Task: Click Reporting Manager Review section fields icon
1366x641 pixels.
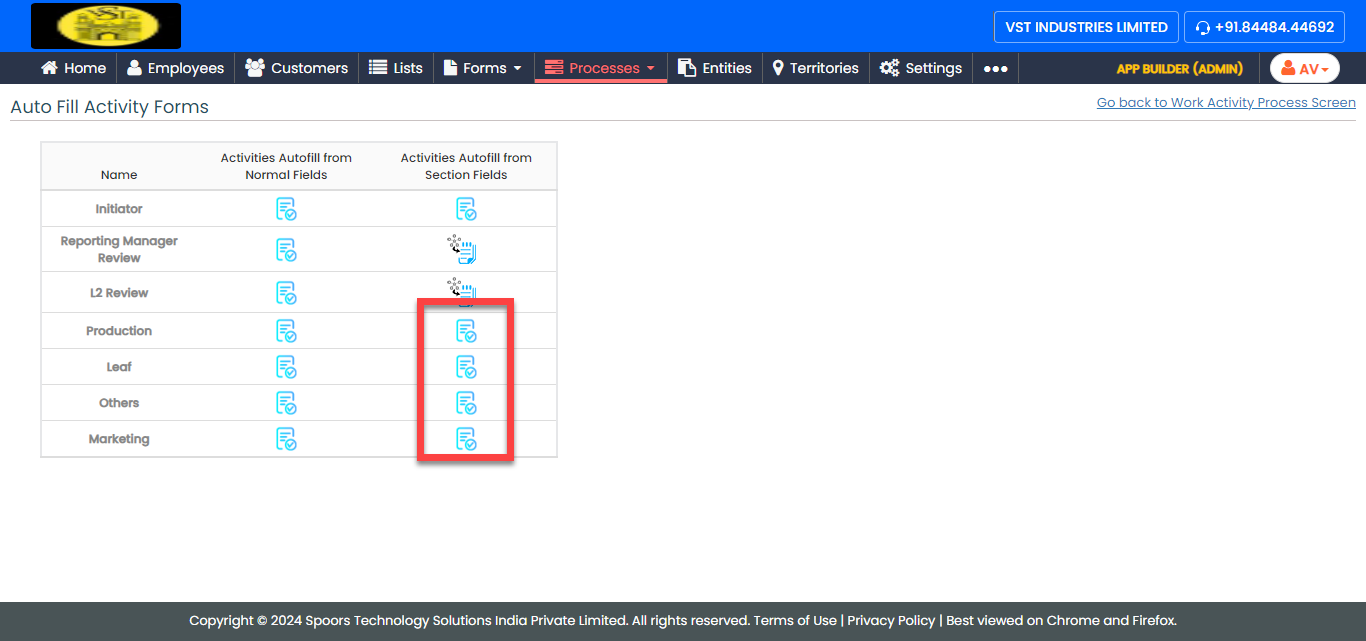Action: tap(462, 249)
